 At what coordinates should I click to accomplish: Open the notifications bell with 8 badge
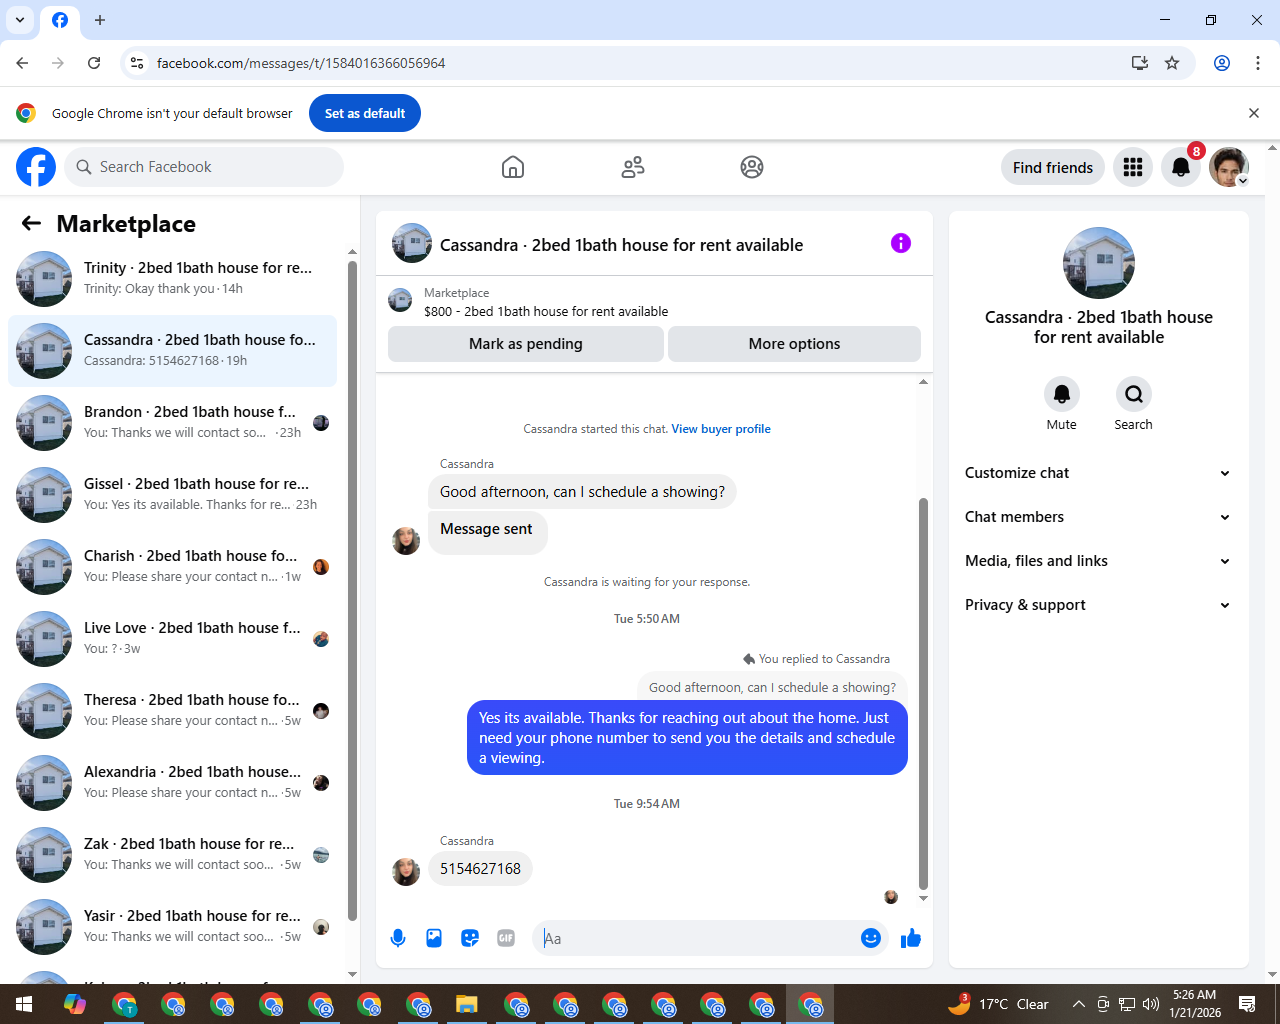tap(1181, 167)
